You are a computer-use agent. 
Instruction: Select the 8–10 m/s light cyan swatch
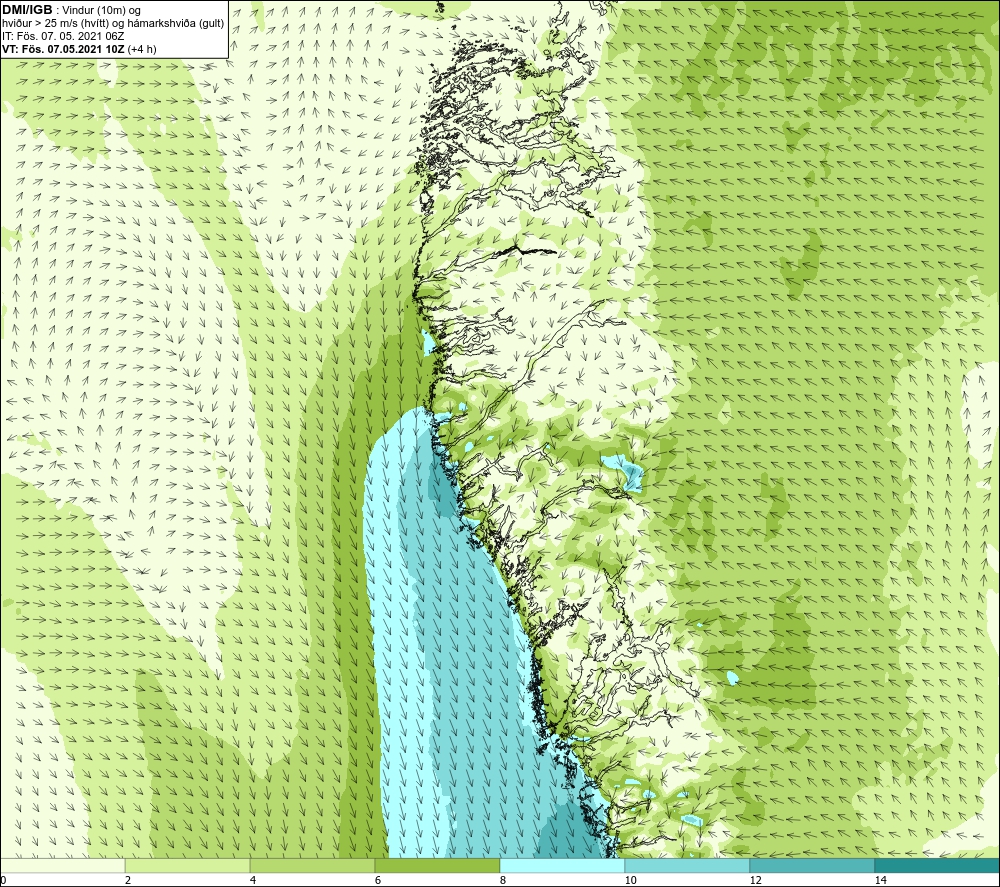pyautogui.click(x=562, y=865)
